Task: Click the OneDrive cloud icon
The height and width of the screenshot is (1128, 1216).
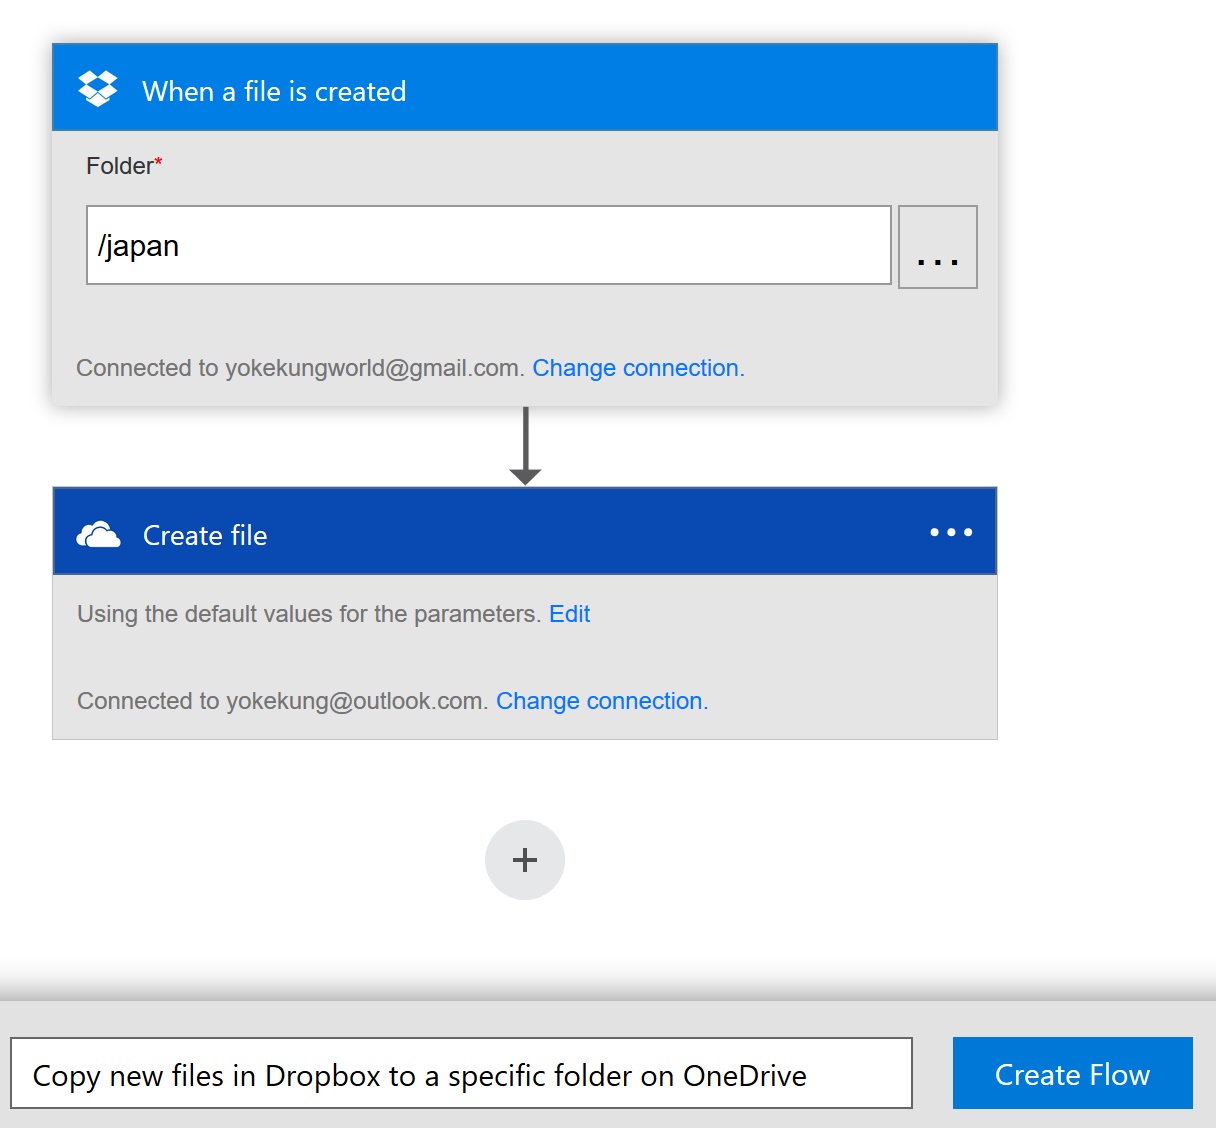Action: pos(98,535)
